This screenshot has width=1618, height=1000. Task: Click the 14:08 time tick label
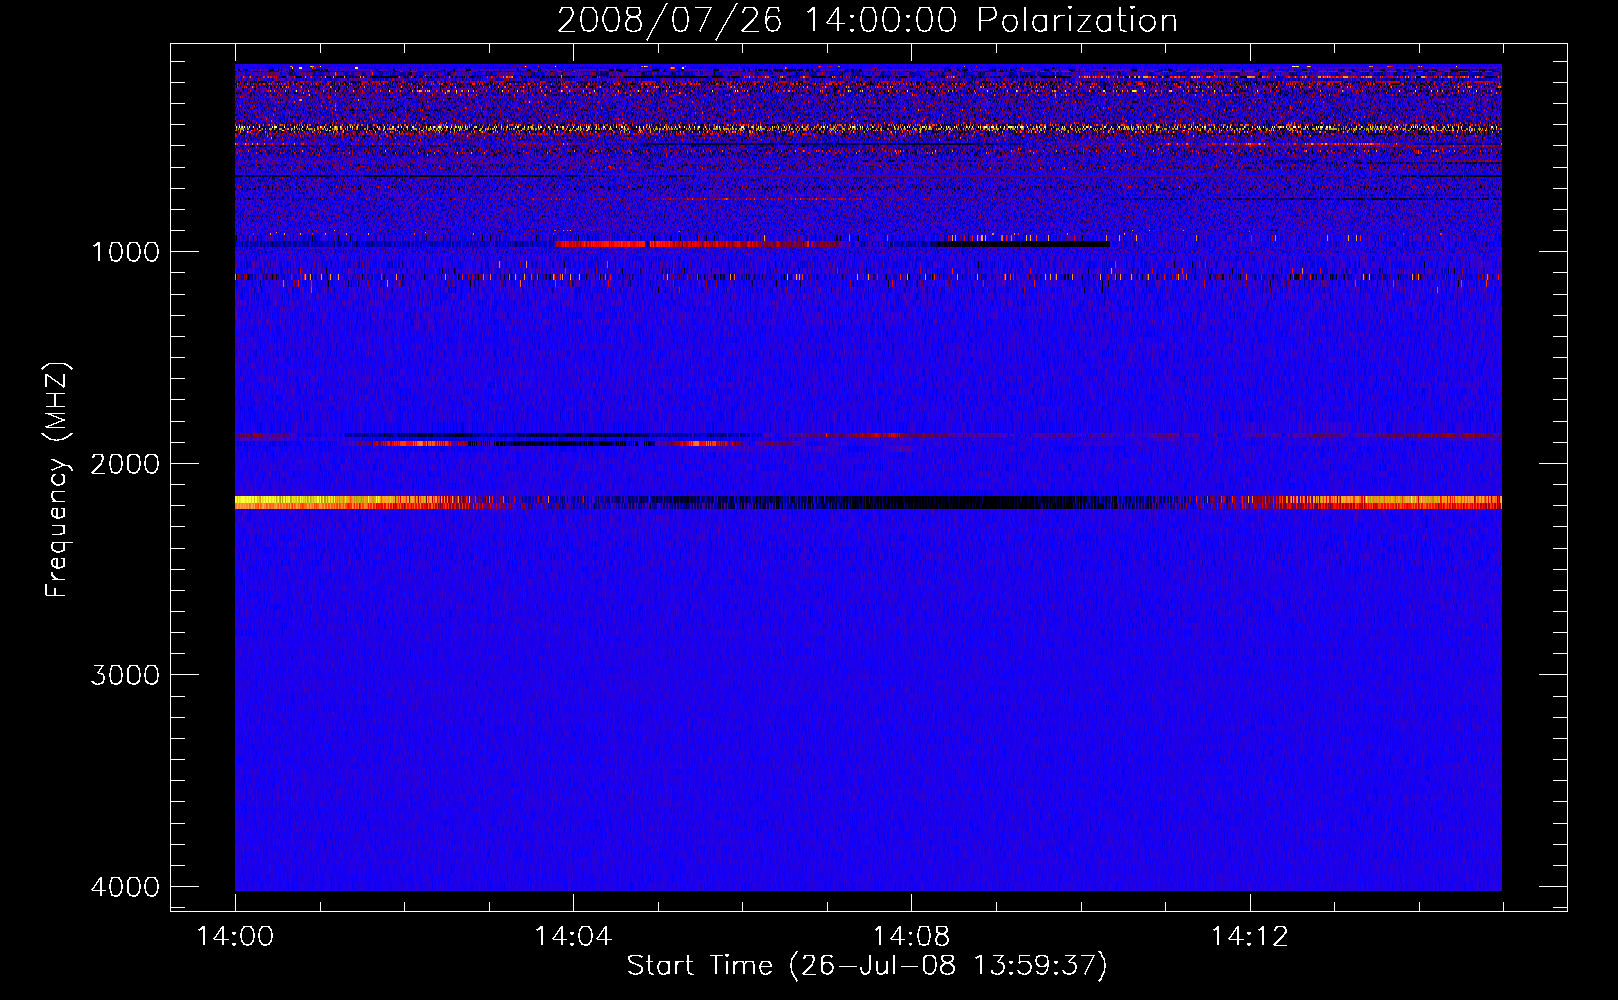tap(911, 937)
